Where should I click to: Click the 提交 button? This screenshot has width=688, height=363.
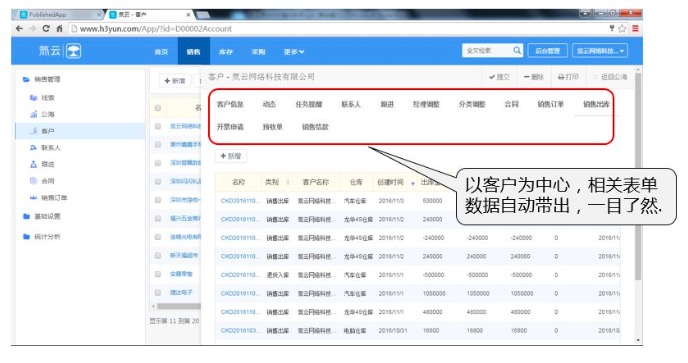click(x=499, y=77)
